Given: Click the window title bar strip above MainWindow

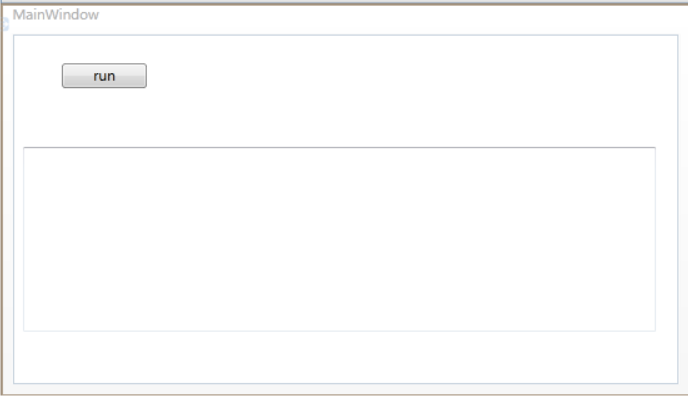Looking at the screenshot, I should pyautogui.click(x=344, y=3).
